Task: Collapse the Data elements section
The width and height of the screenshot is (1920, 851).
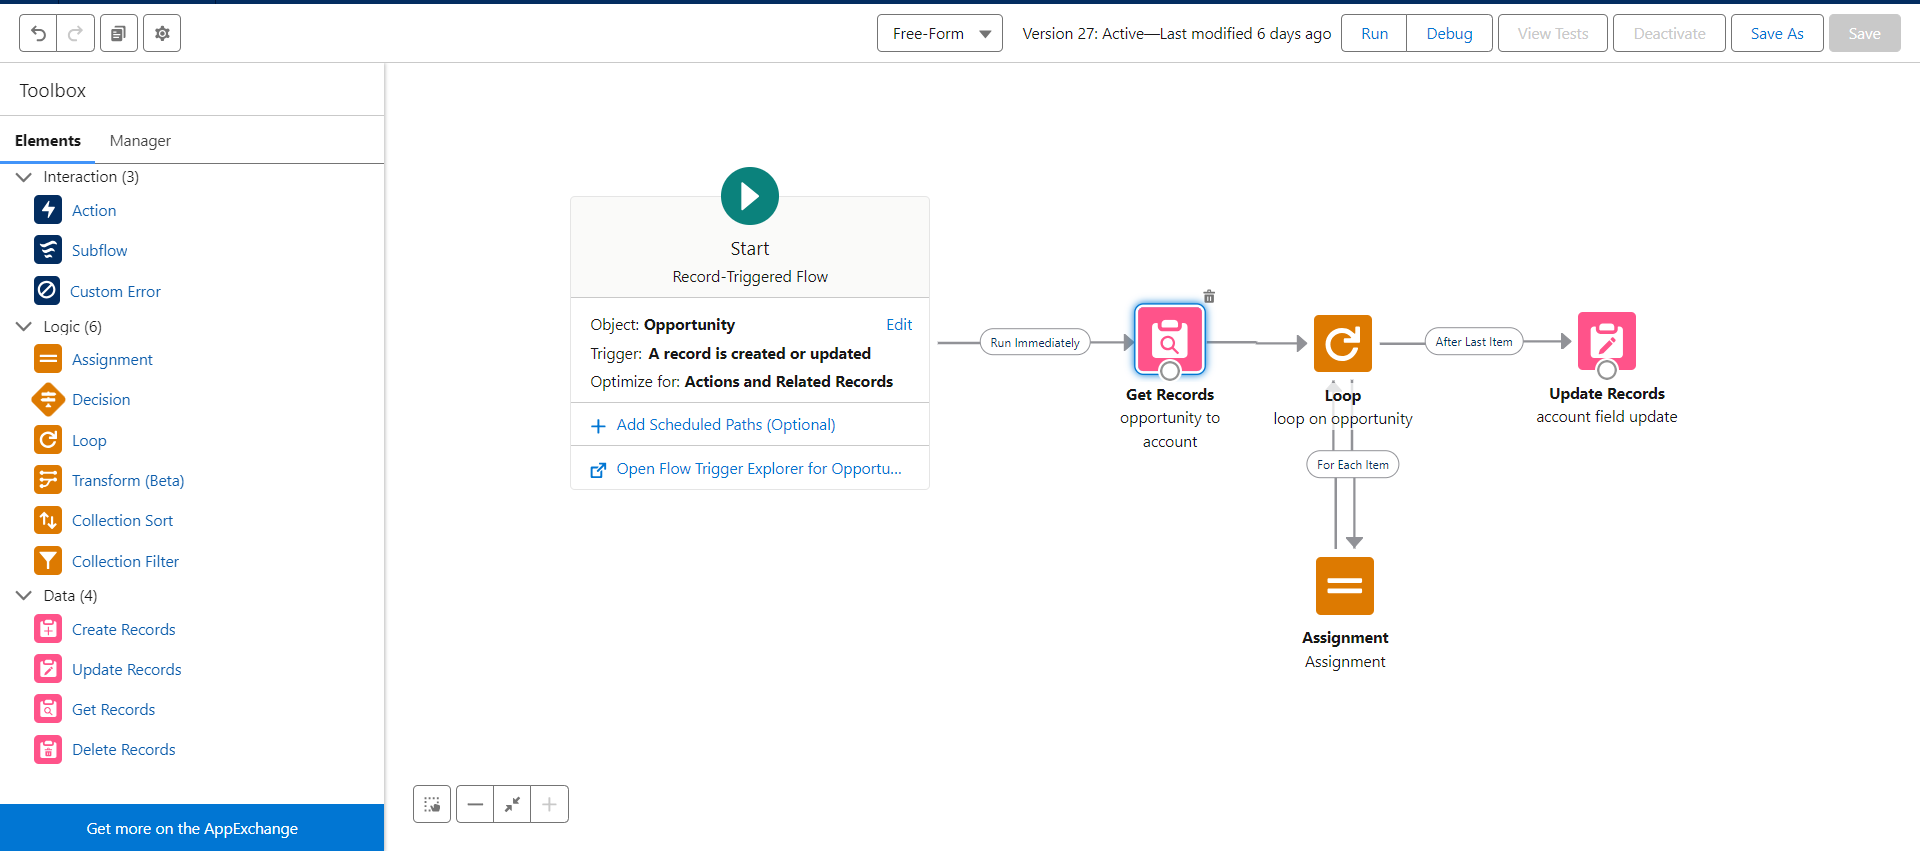Action: coord(24,596)
